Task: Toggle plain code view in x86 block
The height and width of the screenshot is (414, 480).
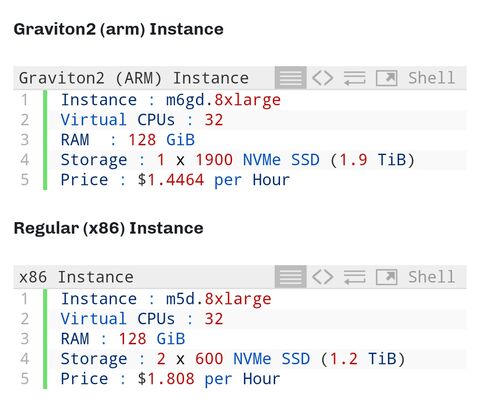Action: click(x=322, y=277)
